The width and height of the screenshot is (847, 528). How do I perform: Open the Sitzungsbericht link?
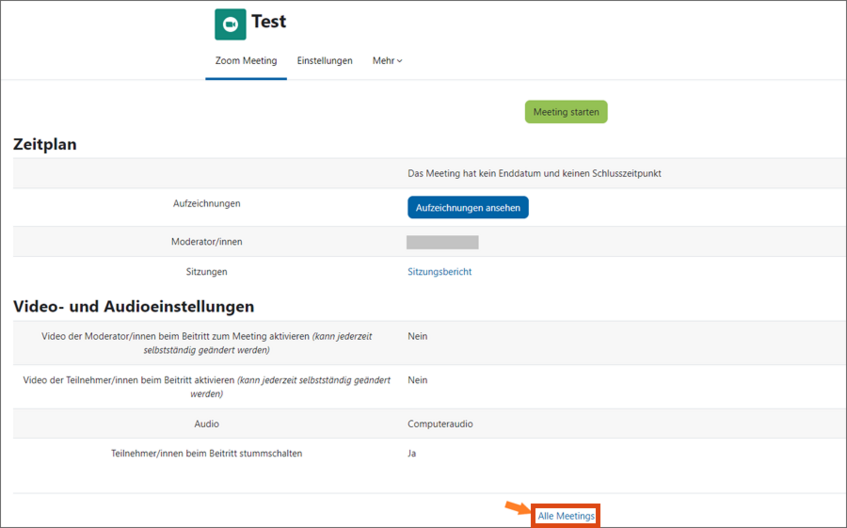pyautogui.click(x=439, y=272)
